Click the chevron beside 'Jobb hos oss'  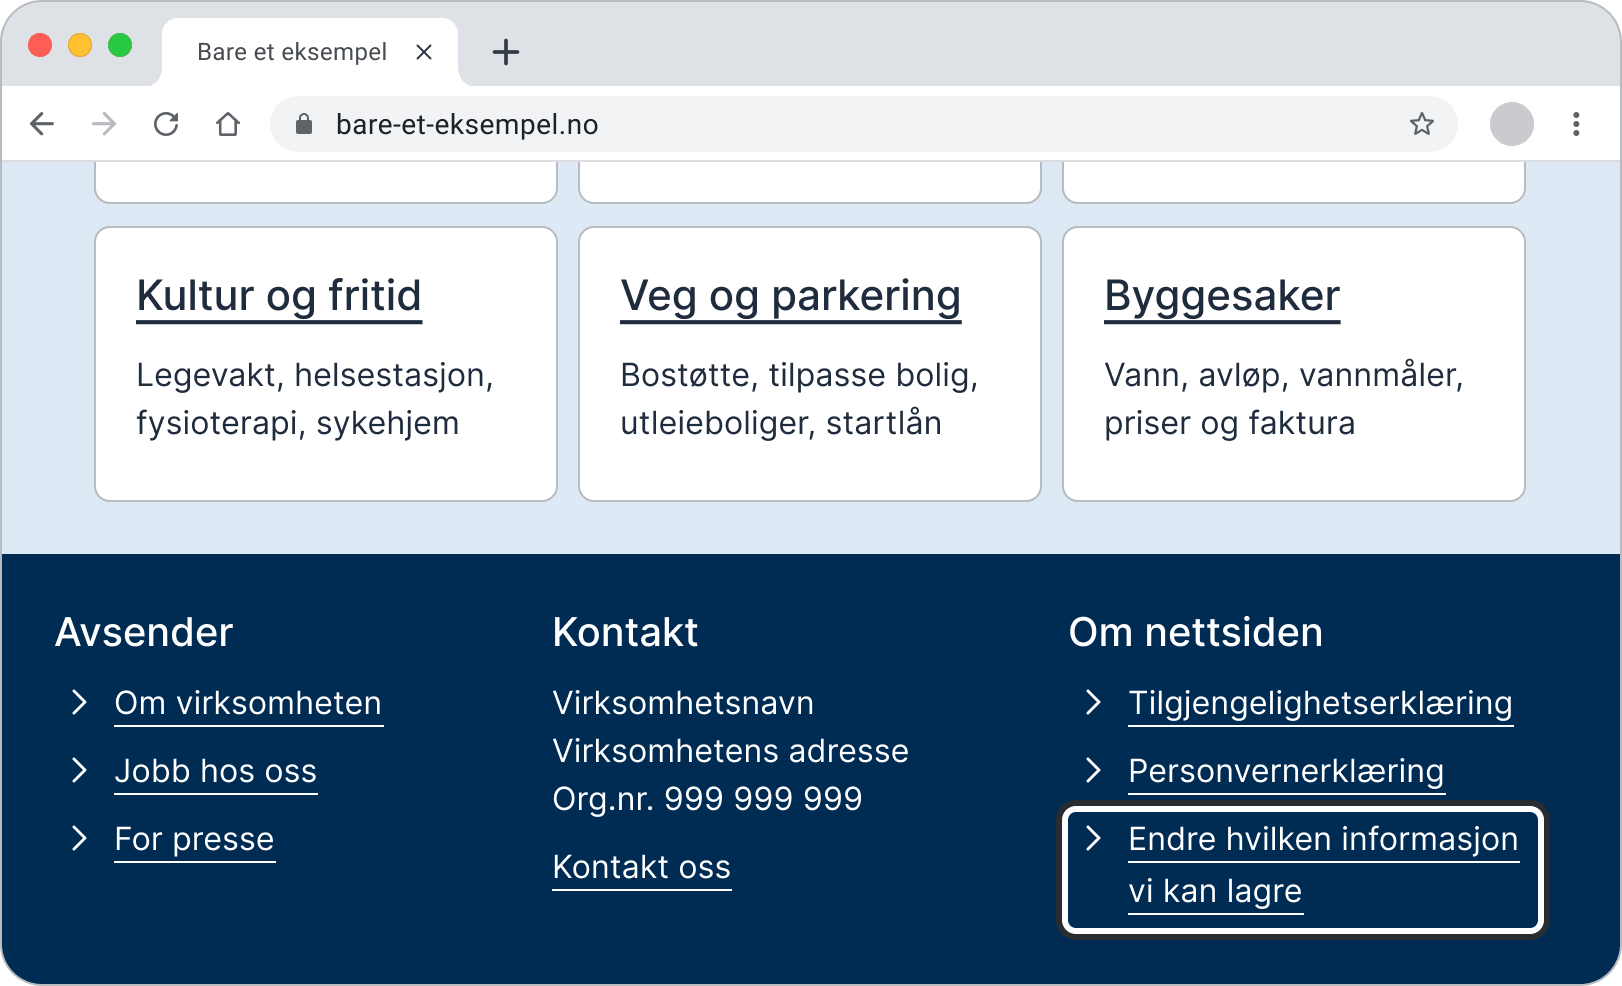click(x=80, y=770)
